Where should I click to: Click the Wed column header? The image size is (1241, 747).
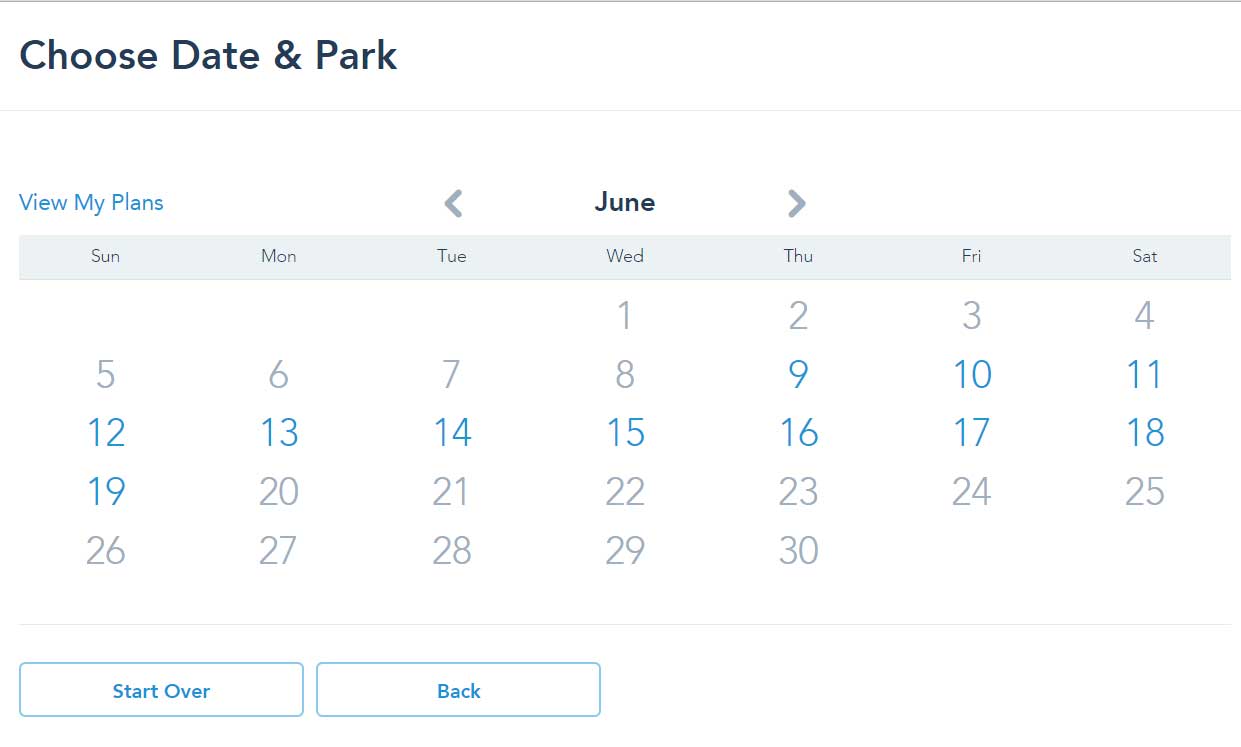click(x=625, y=256)
